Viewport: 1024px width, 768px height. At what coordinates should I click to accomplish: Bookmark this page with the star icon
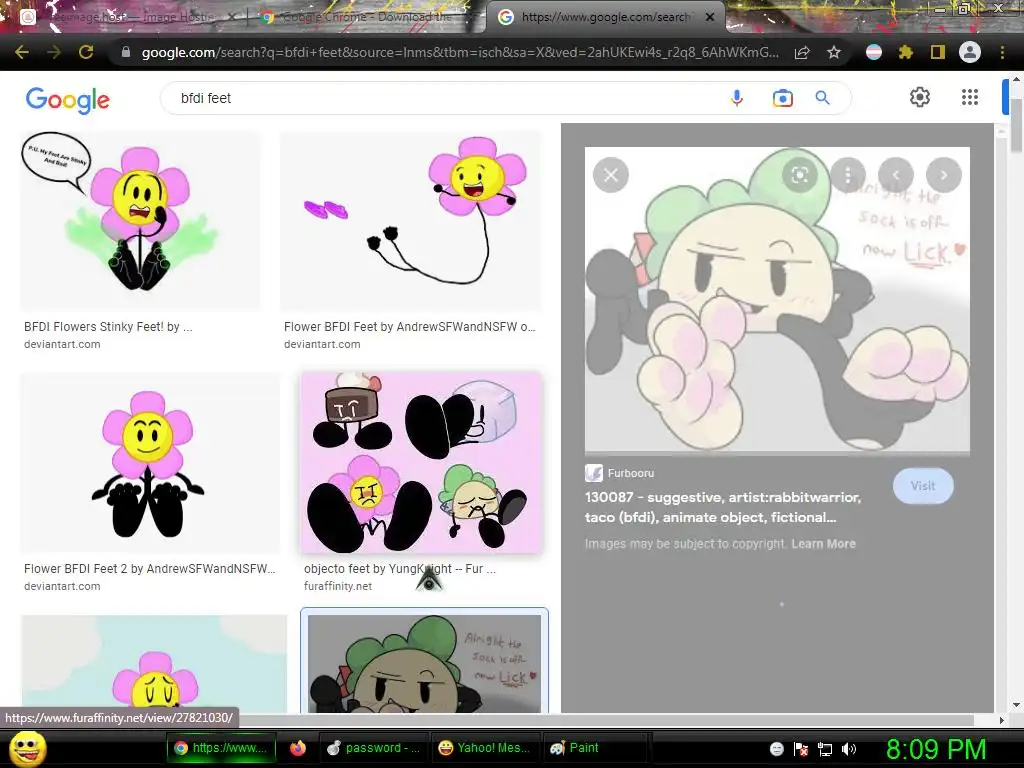coord(834,52)
